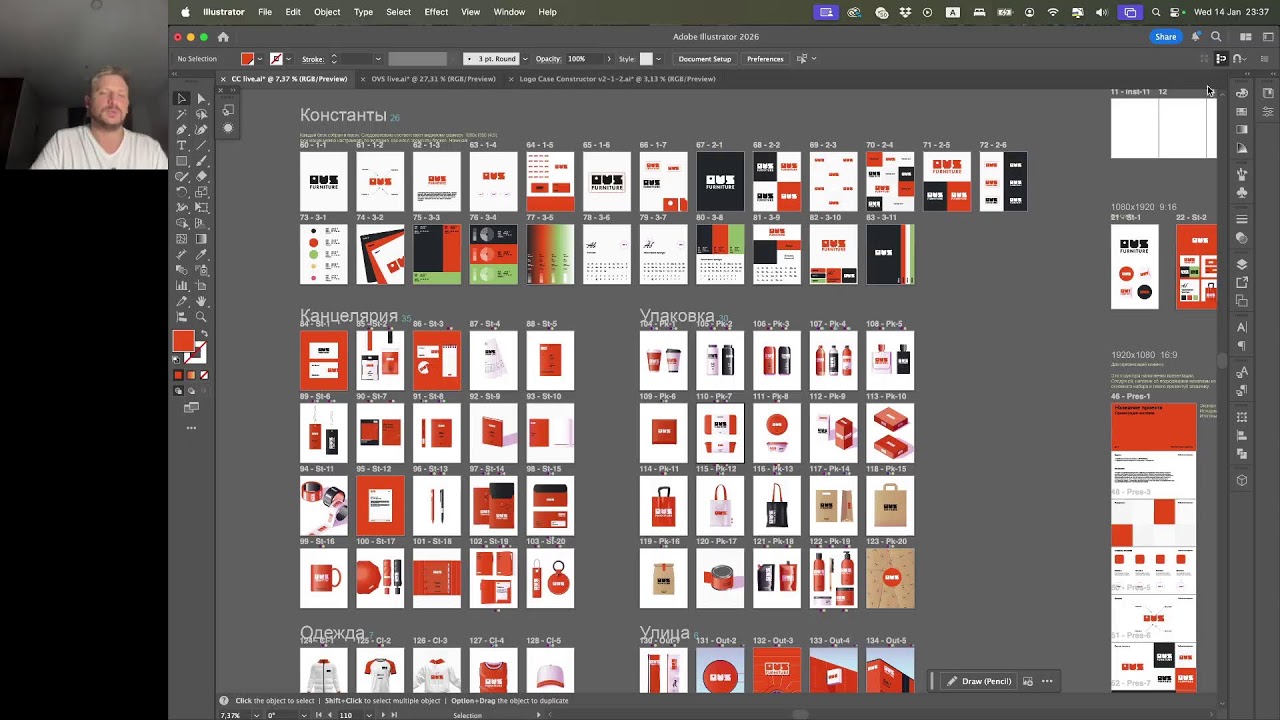The image size is (1280, 720).
Task: Enable Draw Normal mode
Action: [178, 390]
